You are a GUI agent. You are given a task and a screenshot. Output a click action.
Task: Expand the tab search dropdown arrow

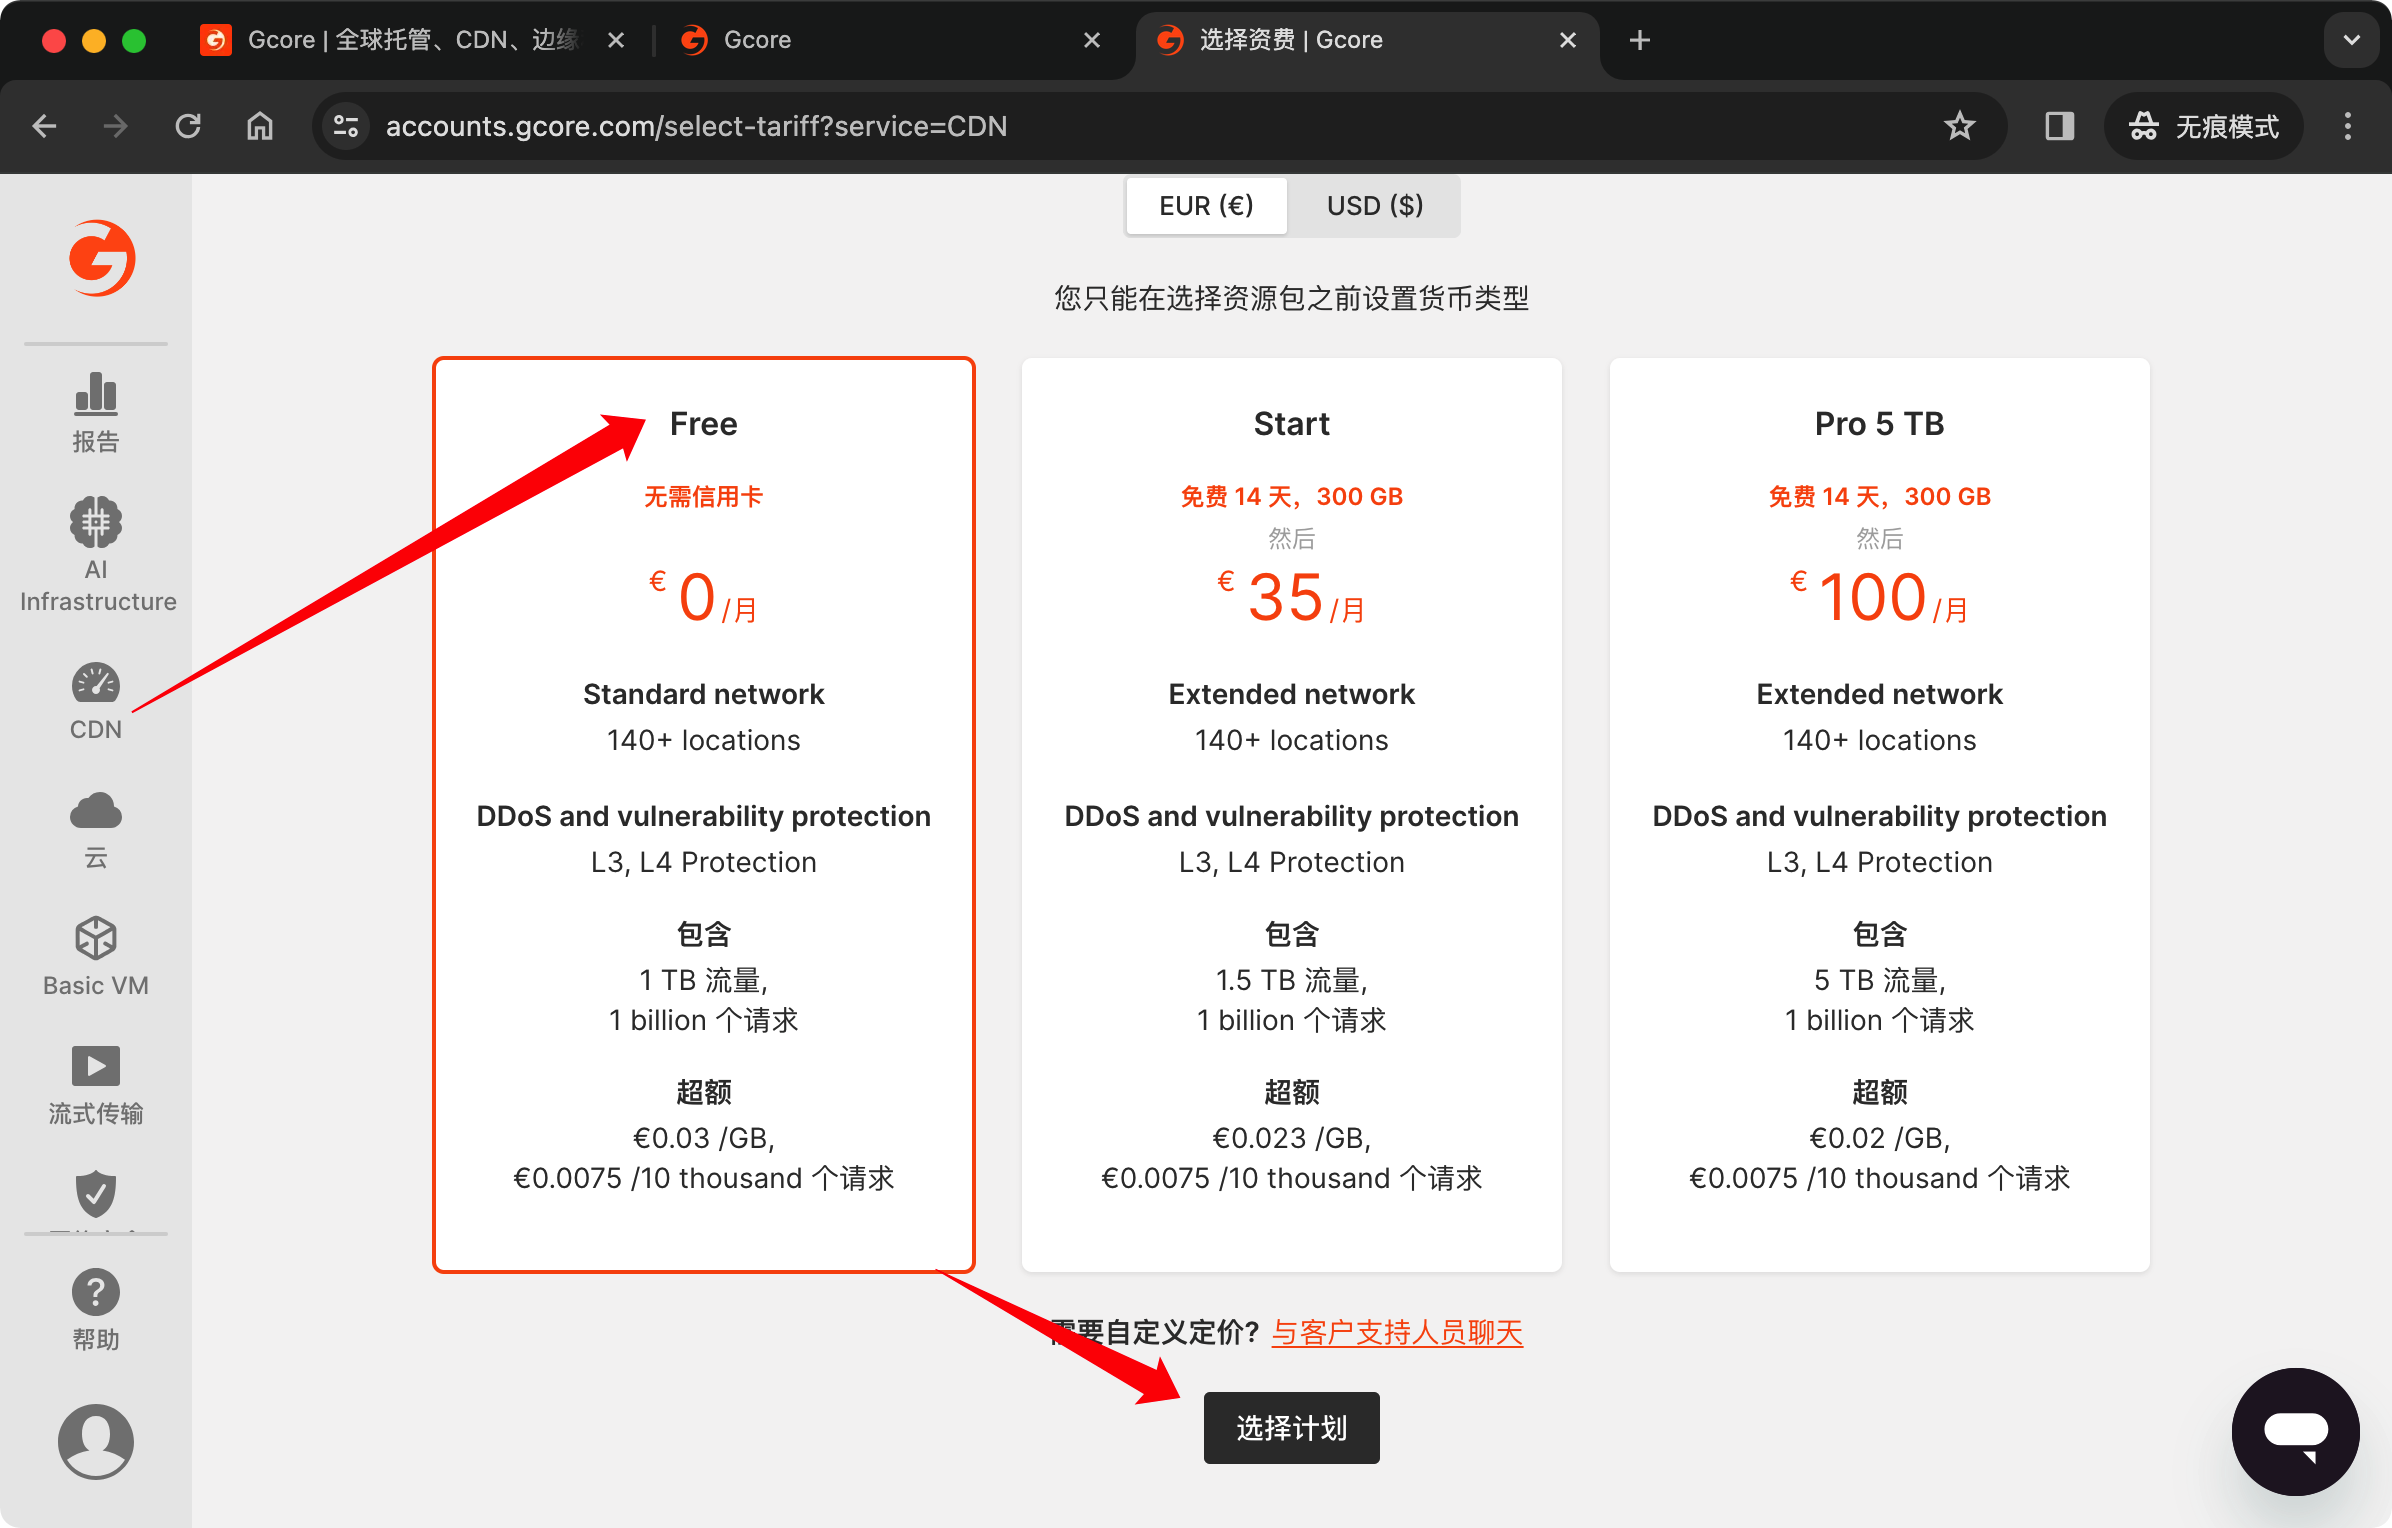(2352, 40)
